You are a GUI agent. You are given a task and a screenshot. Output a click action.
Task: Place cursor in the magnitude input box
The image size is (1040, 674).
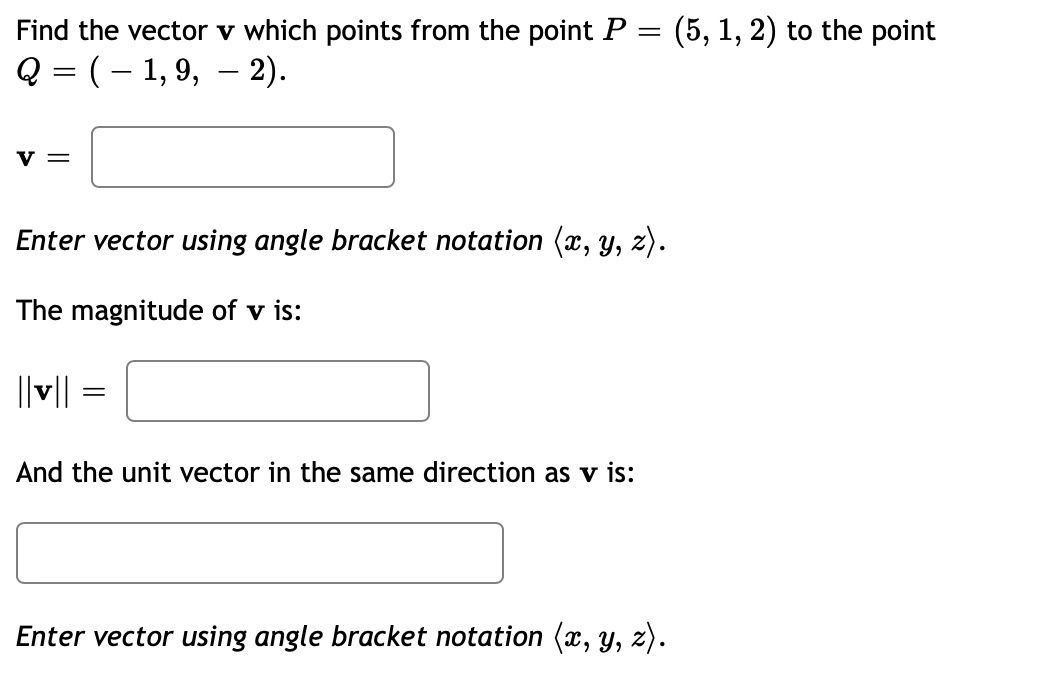278,391
